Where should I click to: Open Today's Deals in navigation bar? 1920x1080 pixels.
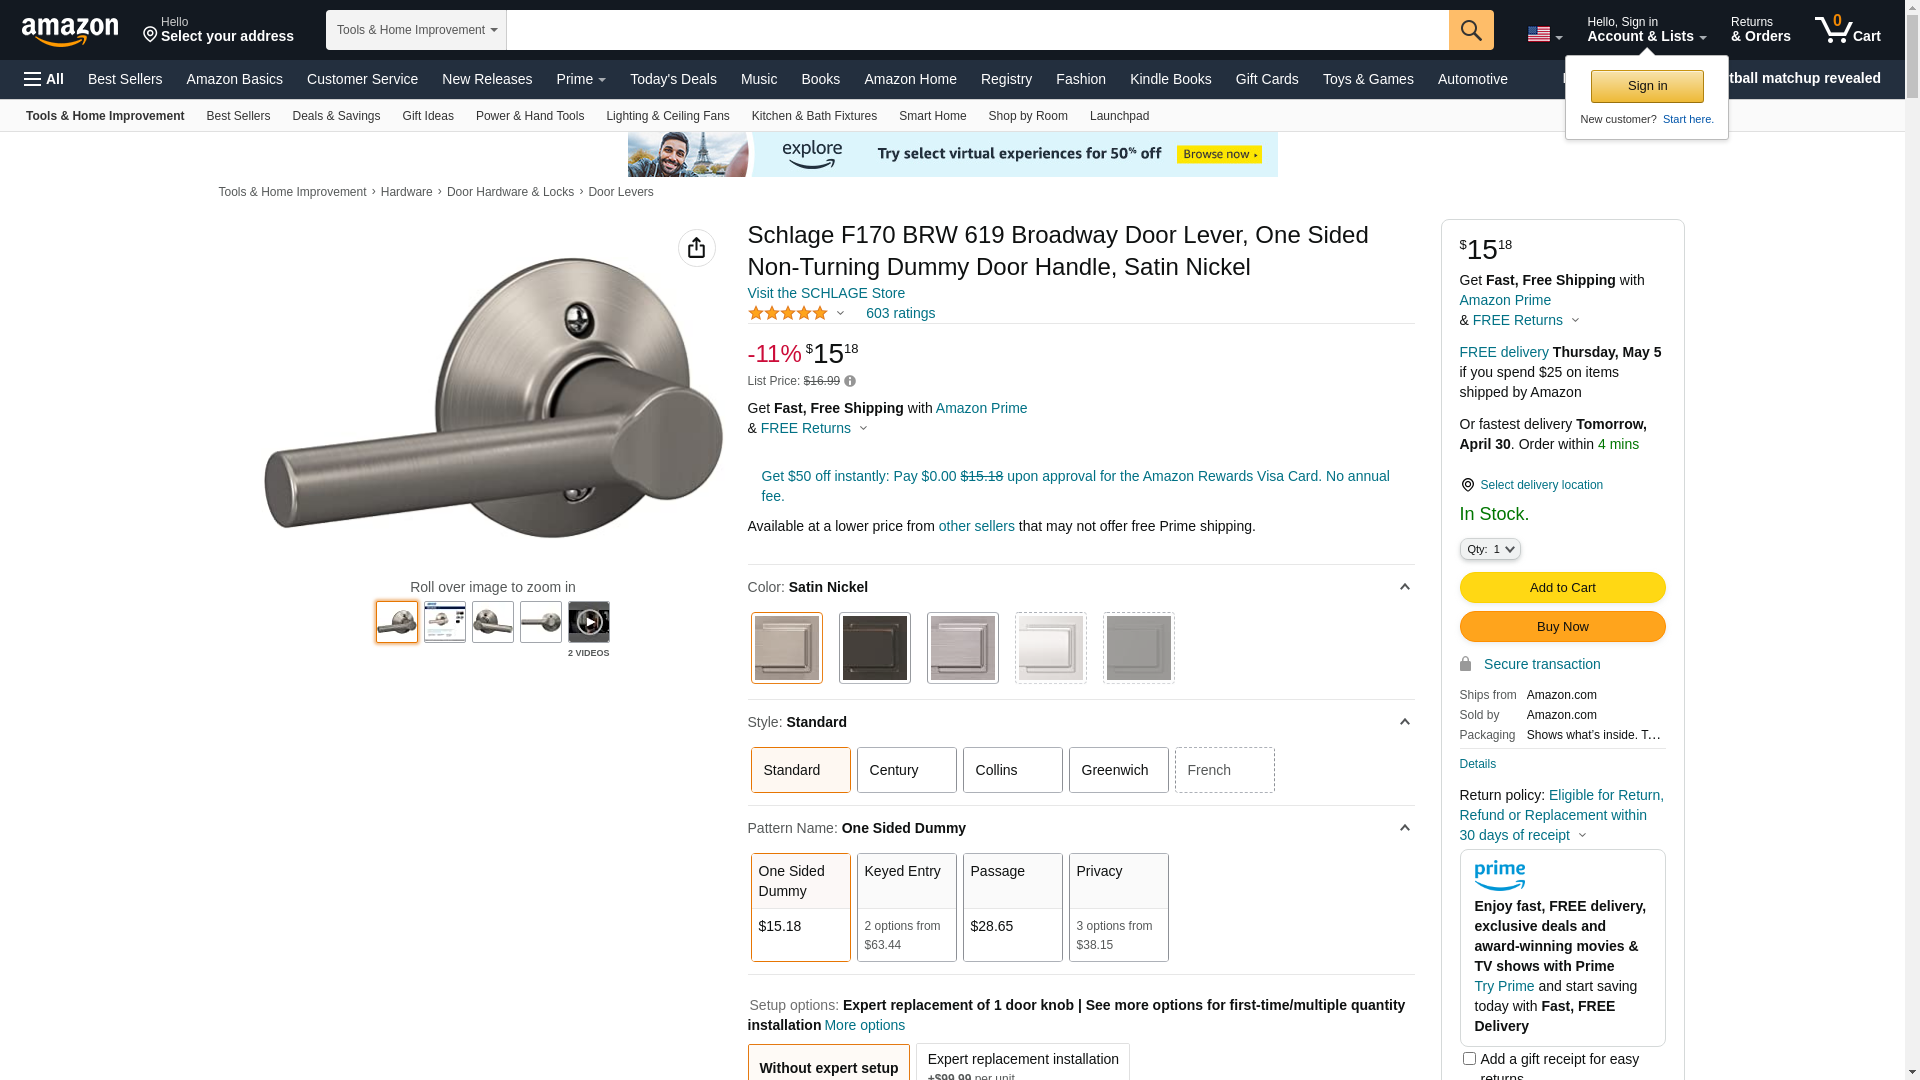point(673,79)
